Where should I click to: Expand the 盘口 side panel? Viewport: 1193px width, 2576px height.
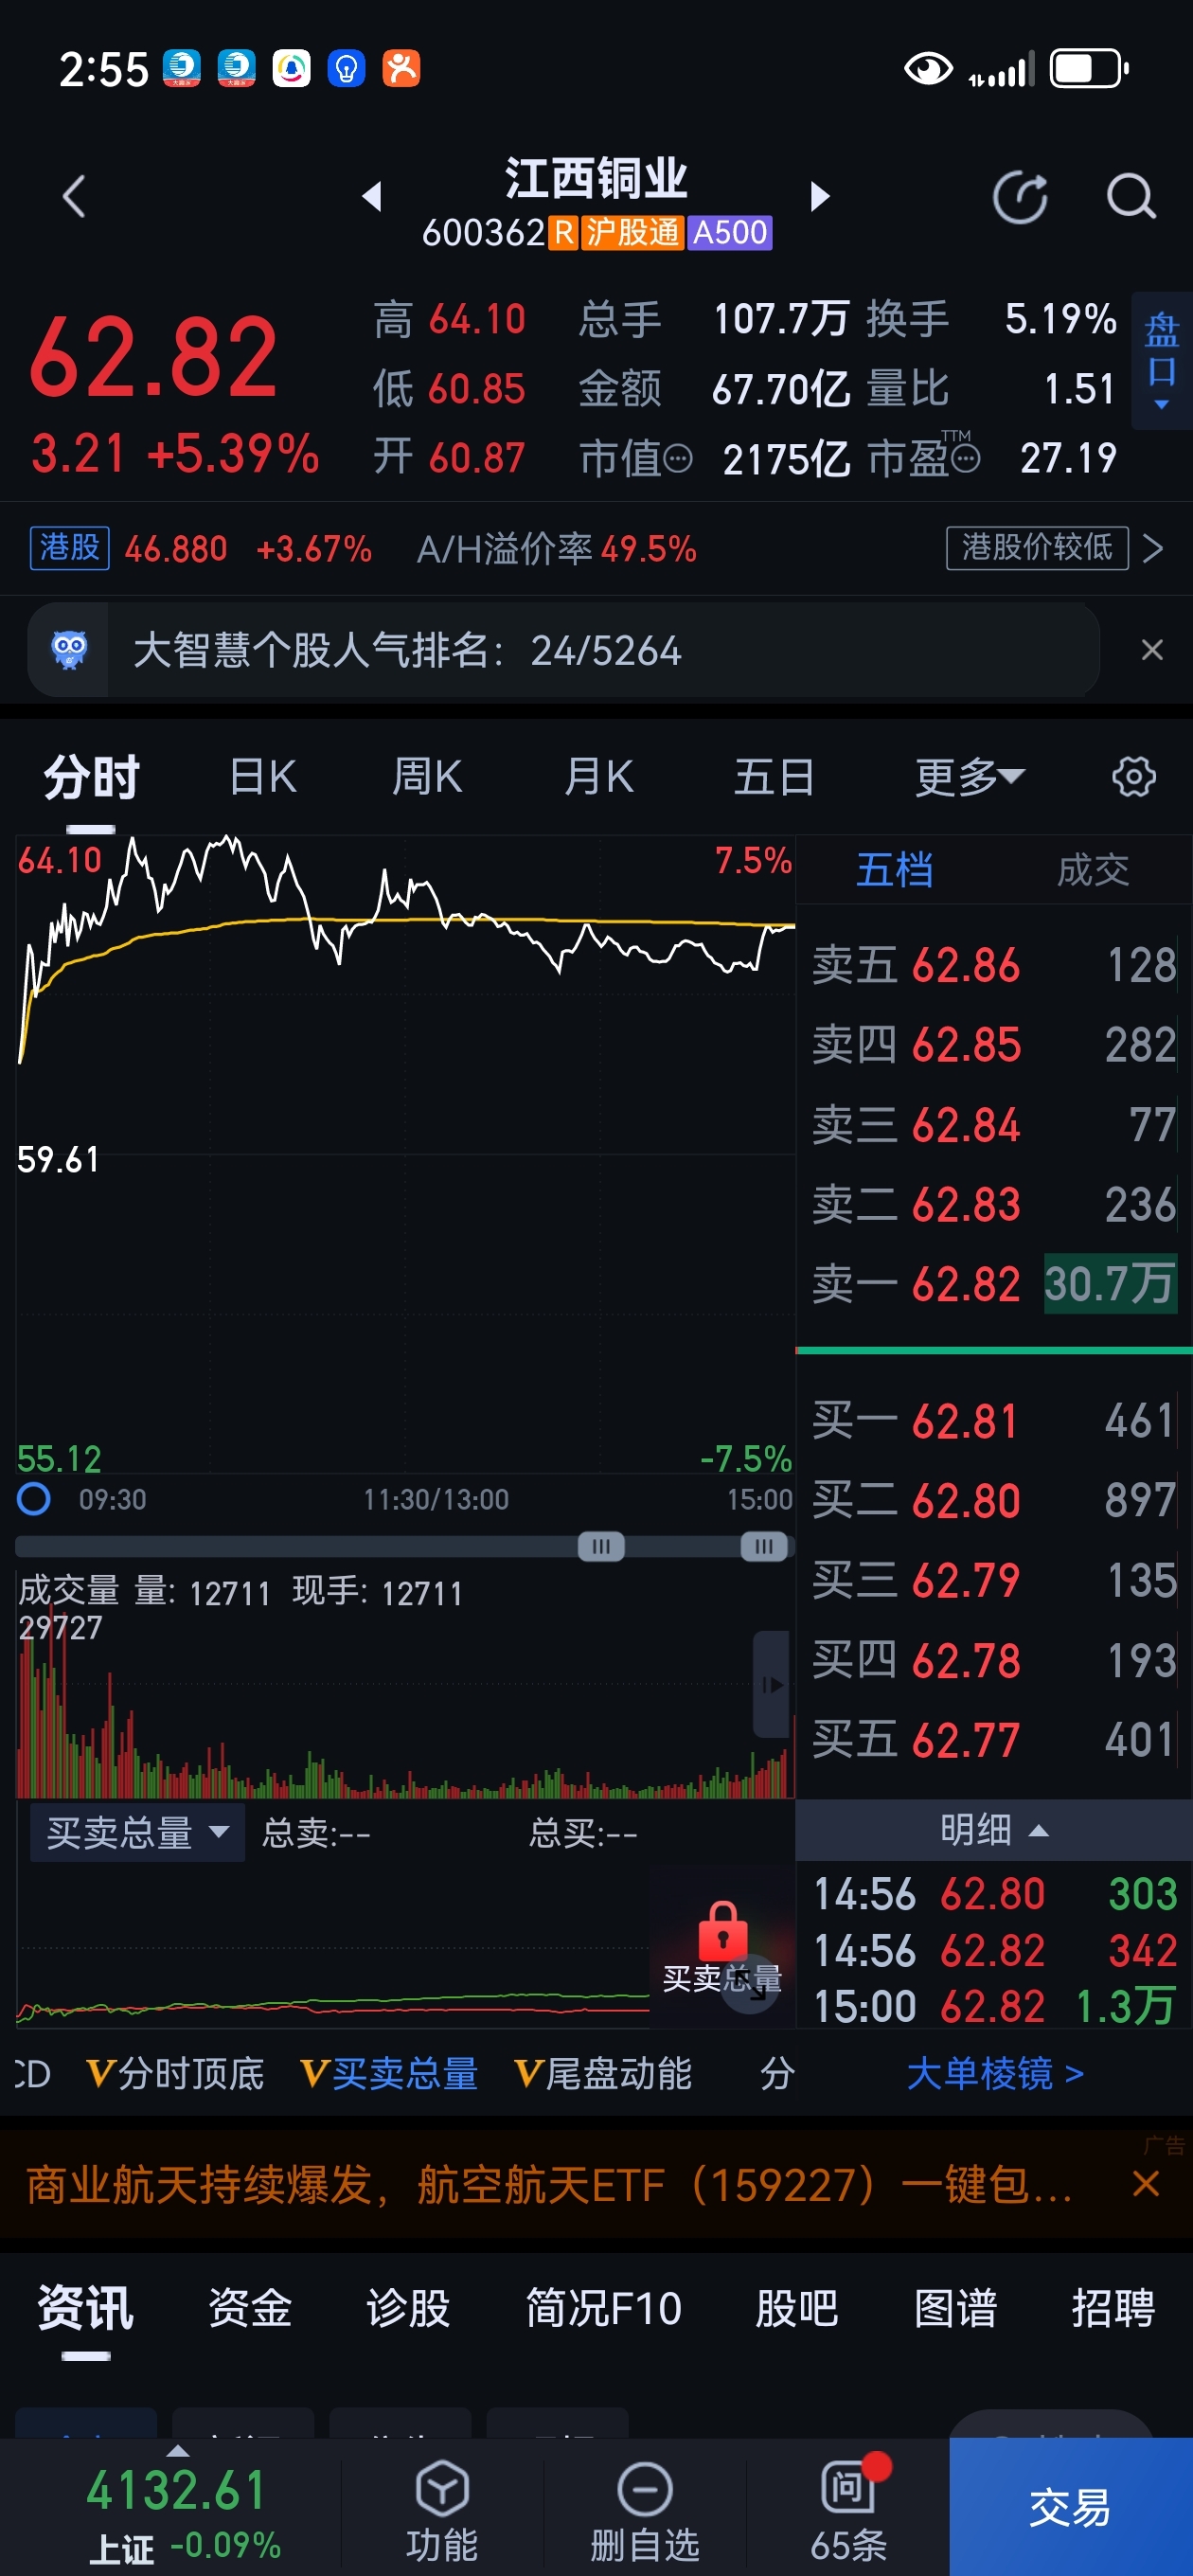click(1162, 360)
